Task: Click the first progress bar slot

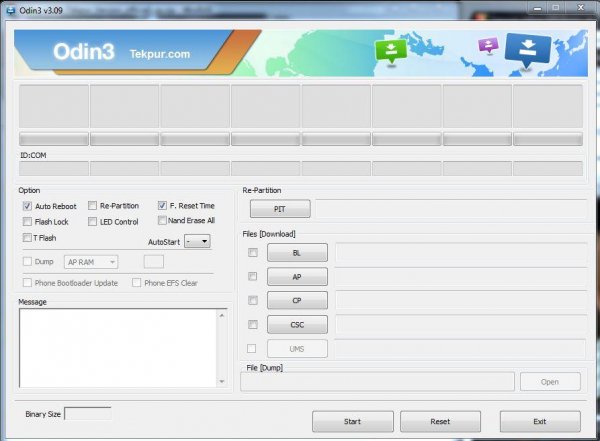Action: click(x=54, y=139)
